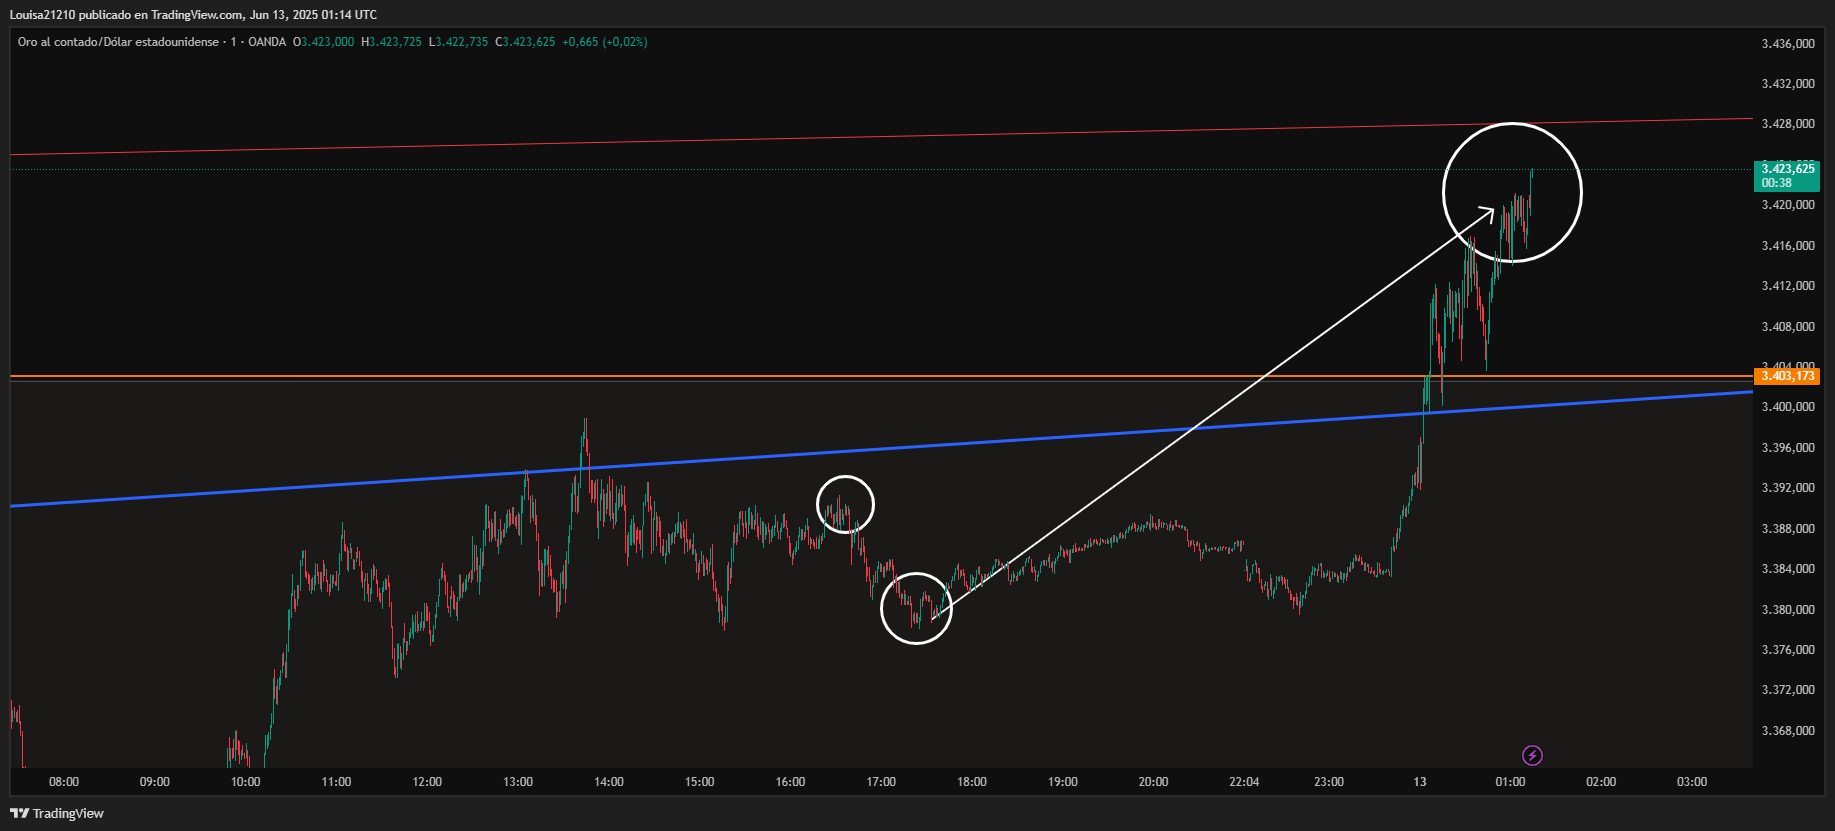
Task: Click price axis label 3.388,000
Action: click(x=1788, y=529)
